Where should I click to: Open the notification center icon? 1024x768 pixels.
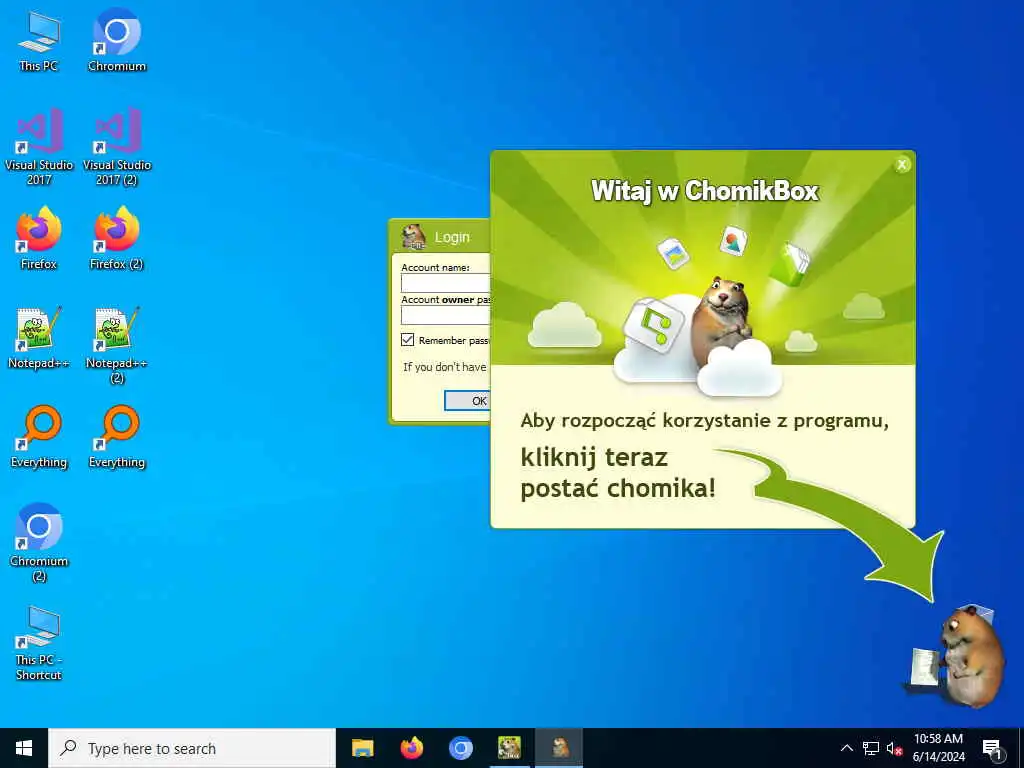click(x=992, y=749)
